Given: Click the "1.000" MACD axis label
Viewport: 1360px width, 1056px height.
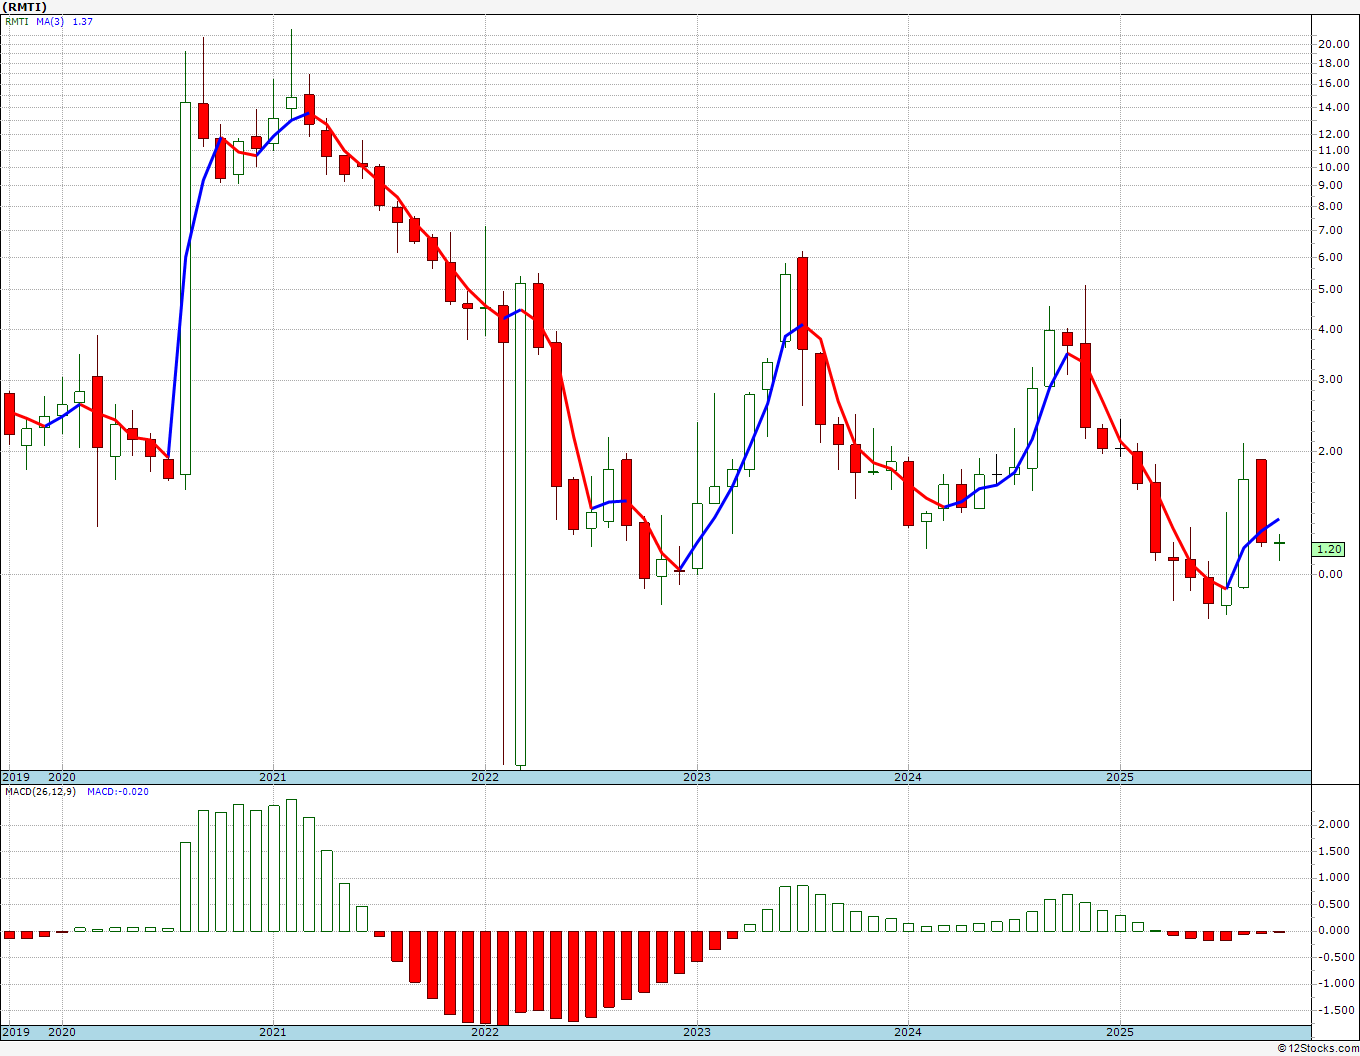Looking at the screenshot, I should pos(1334,877).
